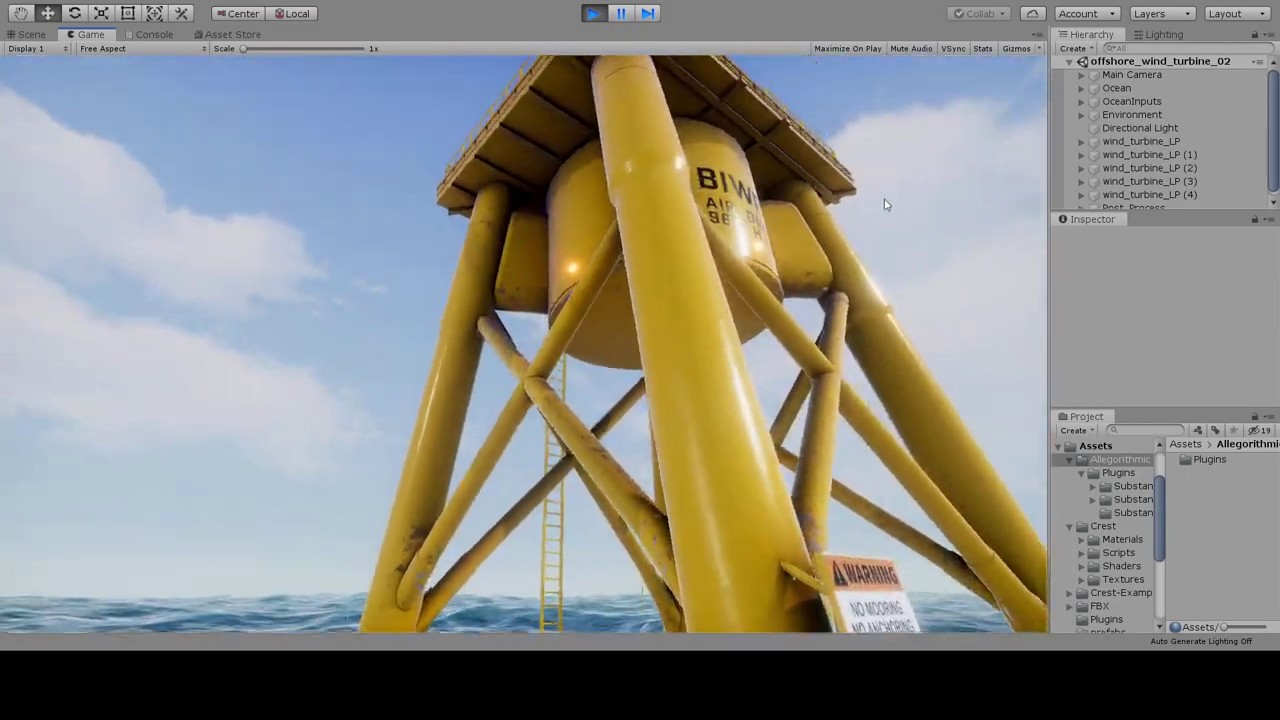Open the Display 1 dropdown
The width and height of the screenshot is (1280, 720).
(x=37, y=48)
